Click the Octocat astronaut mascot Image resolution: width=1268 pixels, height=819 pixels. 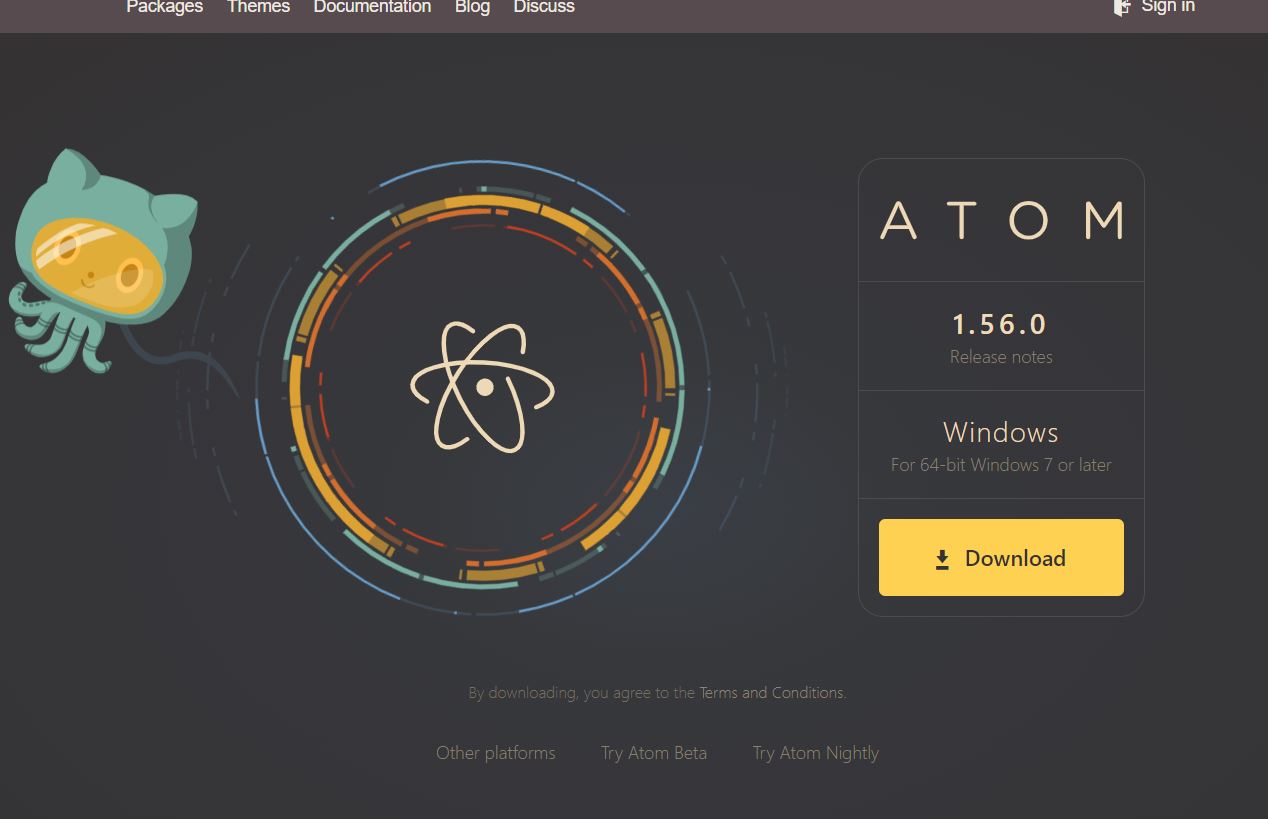(x=103, y=261)
